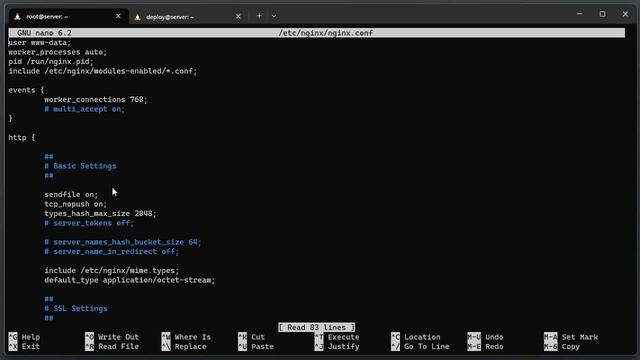Place cursor on 'worker_processes auto;' line
Image resolution: width=640 pixels, height=360 pixels.
tap(58, 52)
